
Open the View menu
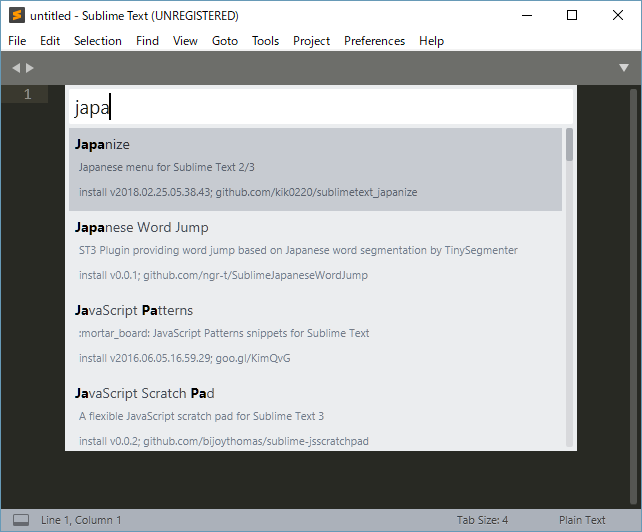coord(185,41)
